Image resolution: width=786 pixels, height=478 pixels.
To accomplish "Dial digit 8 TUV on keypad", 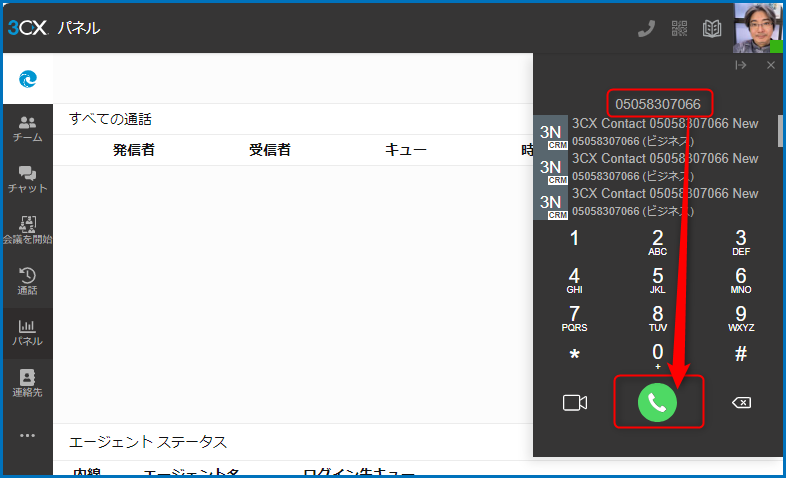I will pyautogui.click(x=658, y=319).
